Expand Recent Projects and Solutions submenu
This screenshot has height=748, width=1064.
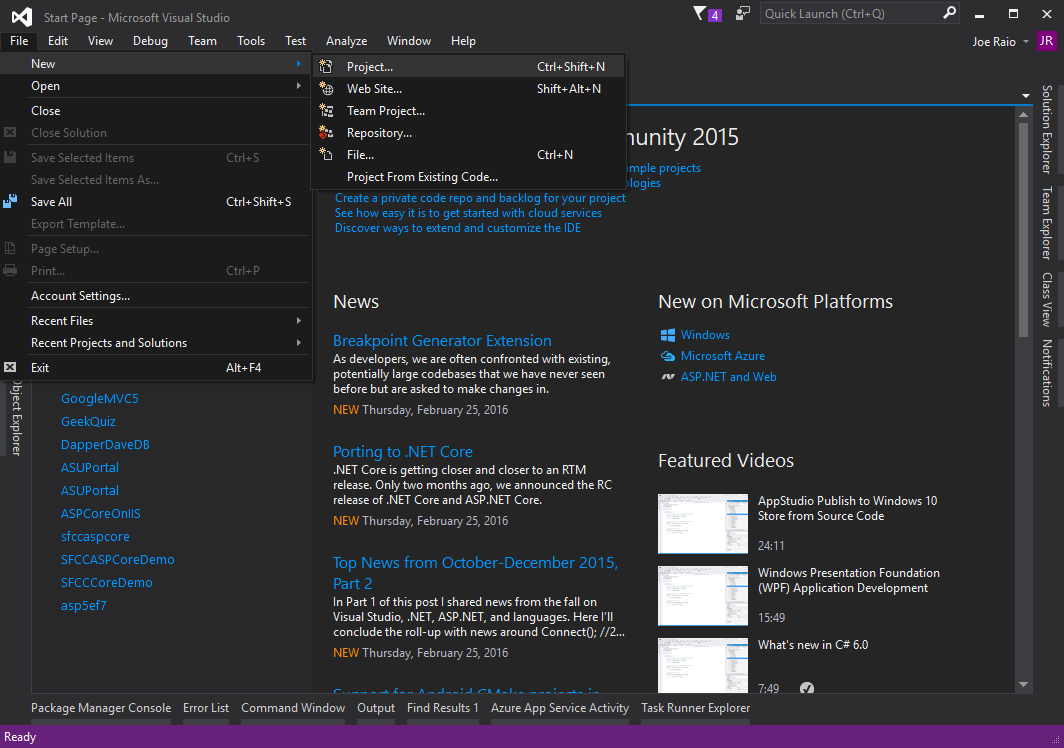point(299,343)
